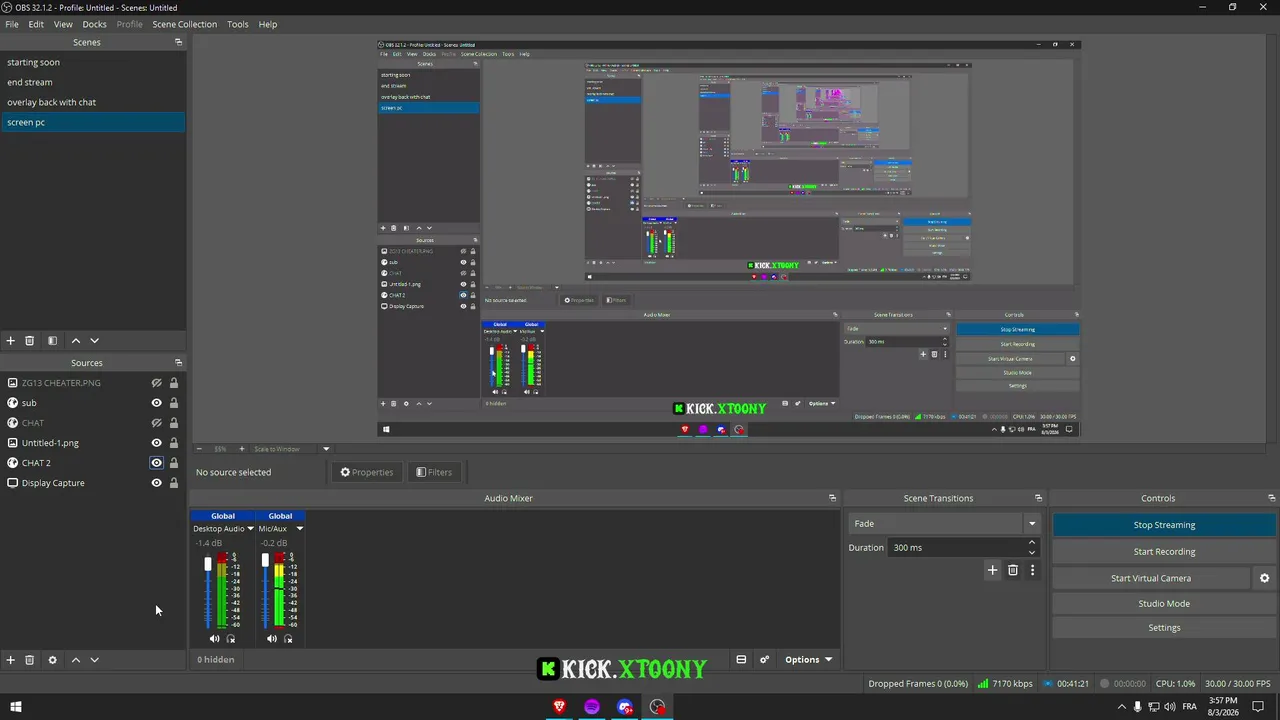This screenshot has width=1280, height=720.
Task: Undock the Sources panel
Action: coord(178,363)
